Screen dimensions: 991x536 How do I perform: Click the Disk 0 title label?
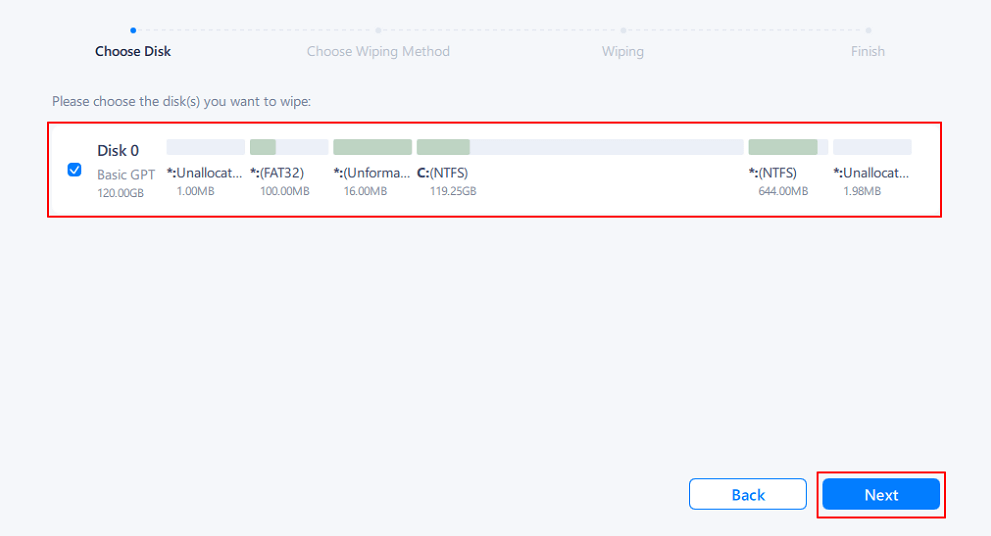(118, 150)
